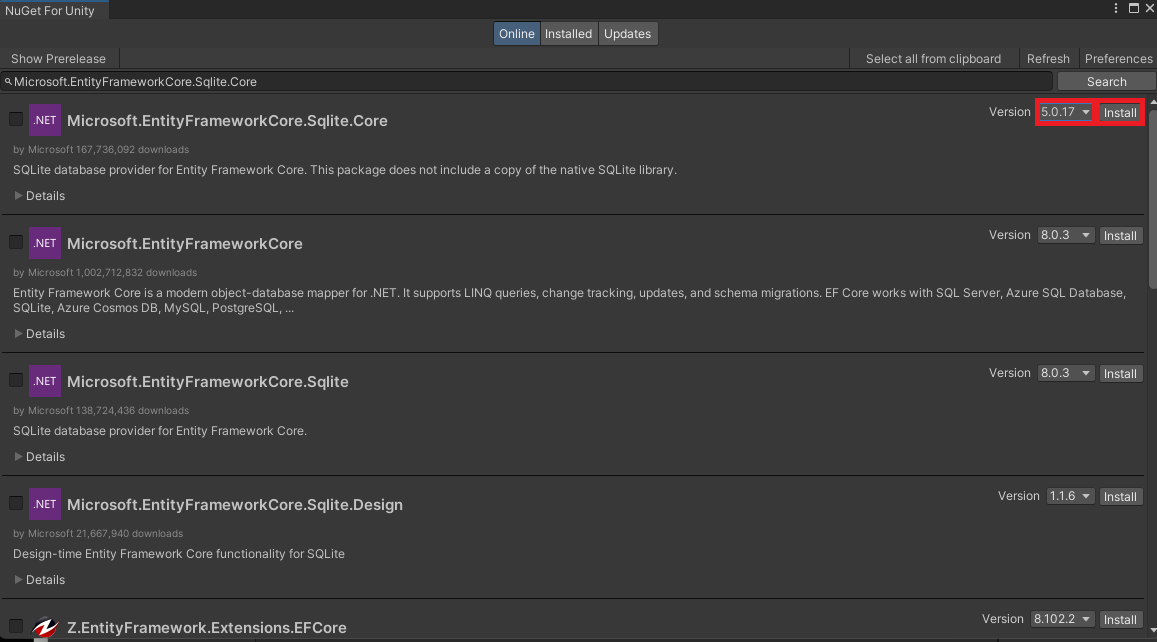Viewport: 1157px width, 642px height.
Task: Click the '167,736,092 downloads' text
Action: 132,150
